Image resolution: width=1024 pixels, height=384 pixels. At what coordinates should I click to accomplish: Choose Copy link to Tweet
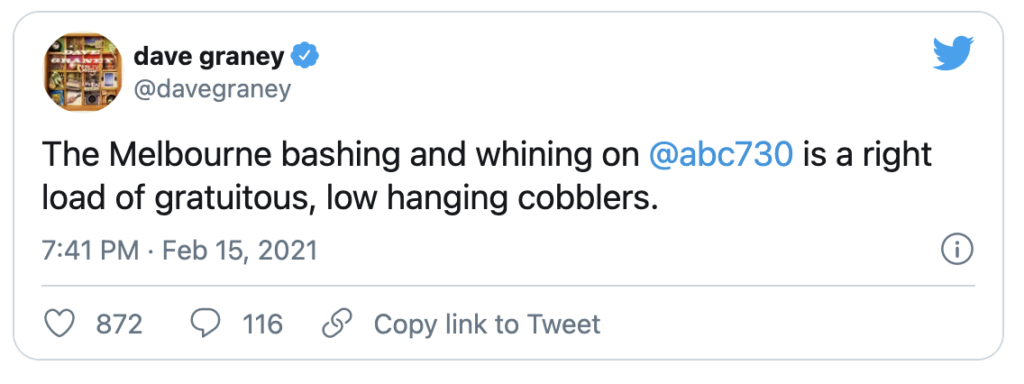pos(487,325)
